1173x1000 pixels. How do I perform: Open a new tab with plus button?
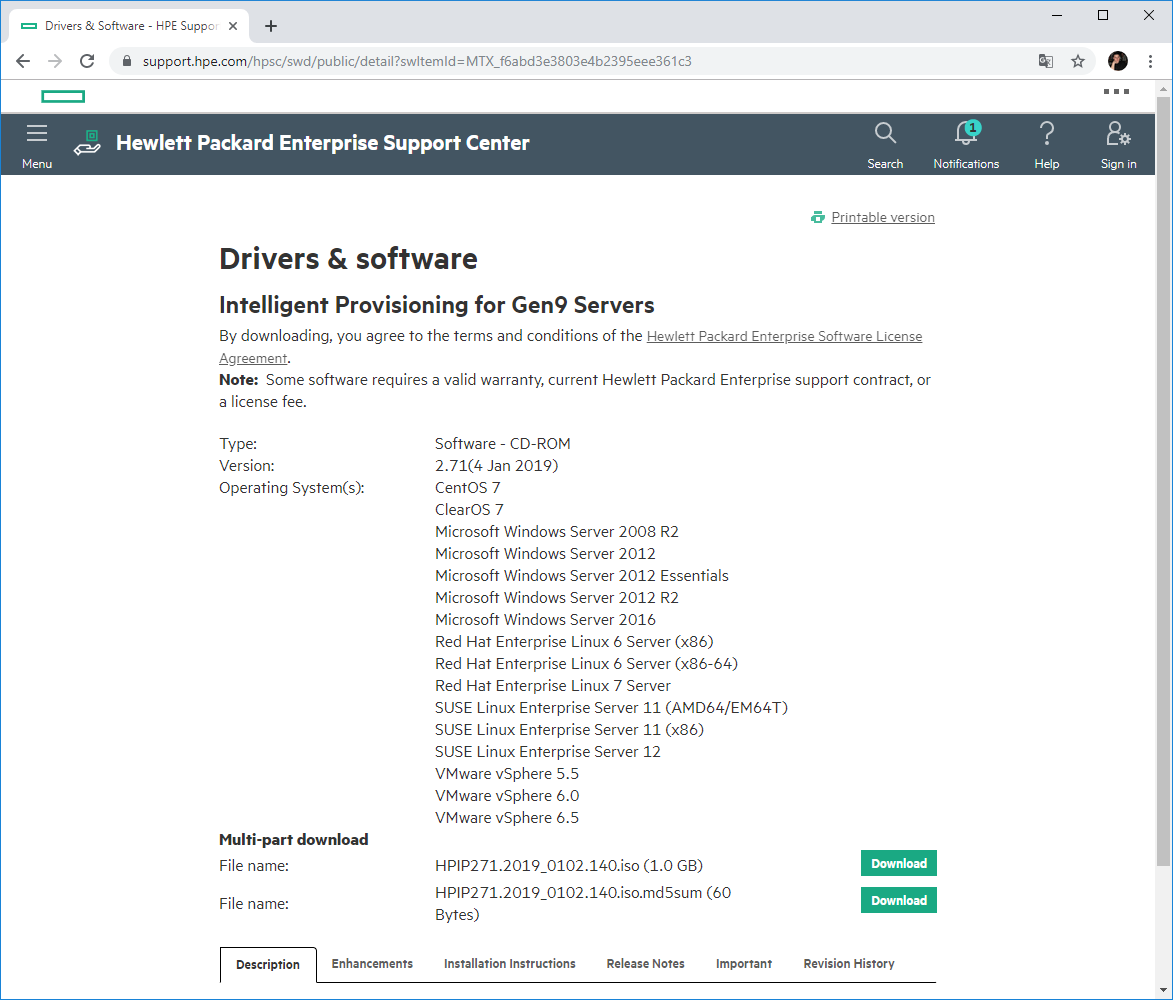pyautogui.click(x=271, y=26)
